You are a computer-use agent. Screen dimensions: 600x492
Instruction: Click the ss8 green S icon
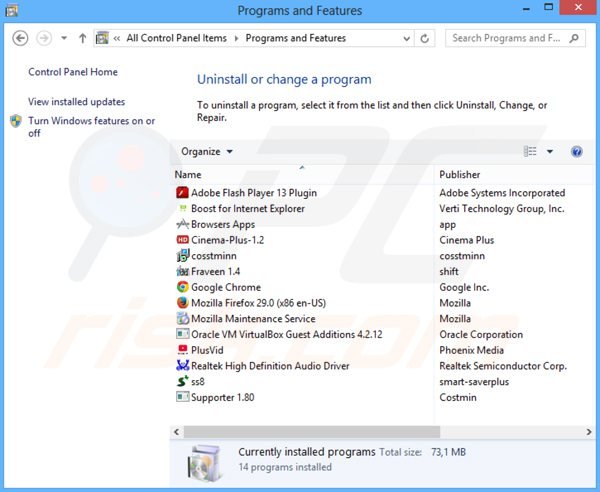pyautogui.click(x=183, y=381)
